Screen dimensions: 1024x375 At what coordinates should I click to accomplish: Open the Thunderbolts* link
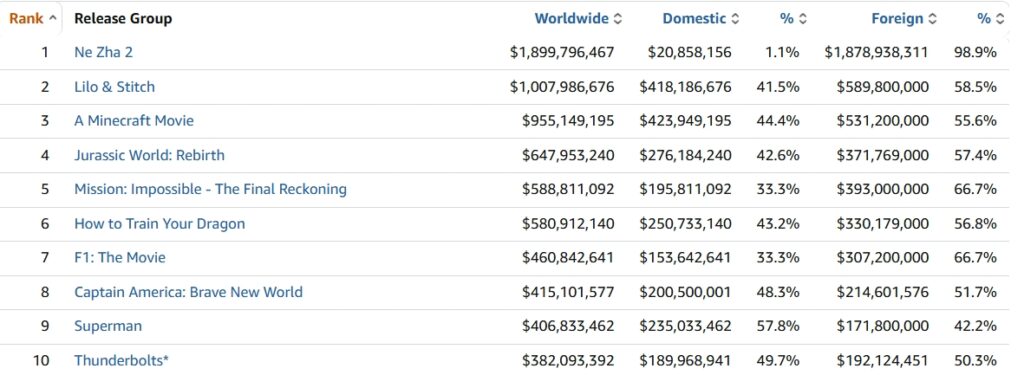(x=121, y=360)
